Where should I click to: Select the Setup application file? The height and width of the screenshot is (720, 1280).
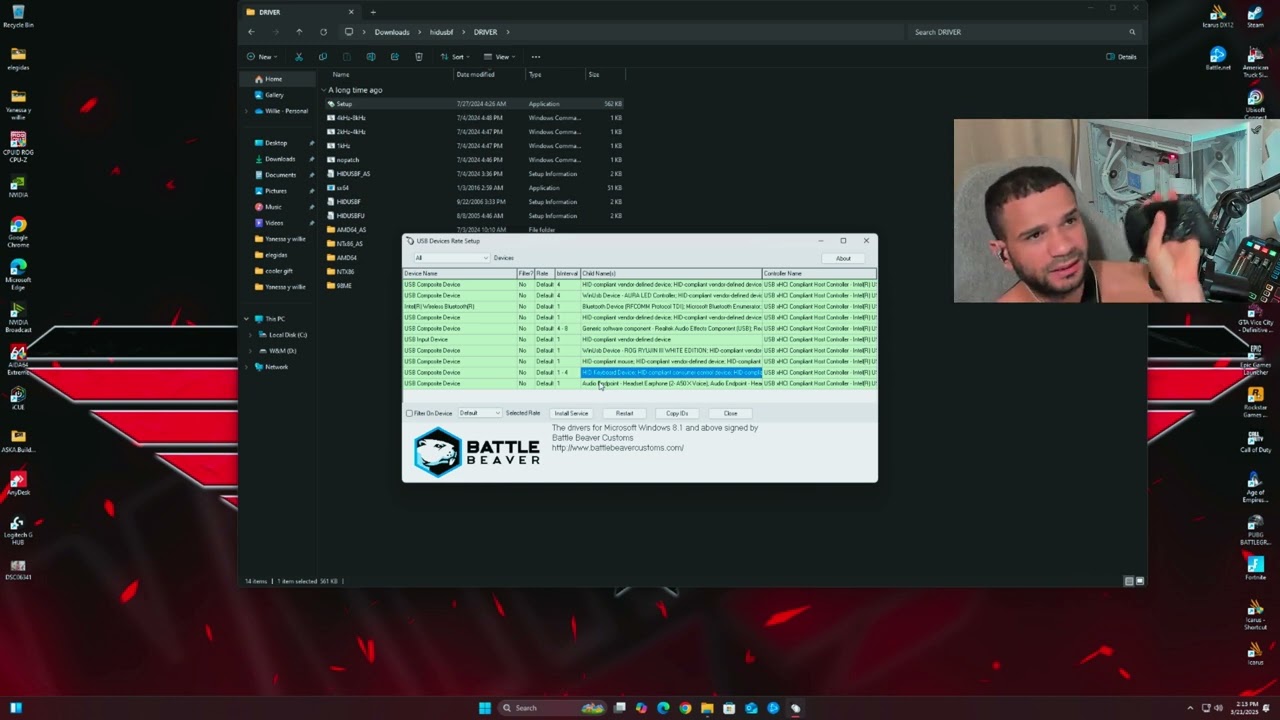point(475,104)
